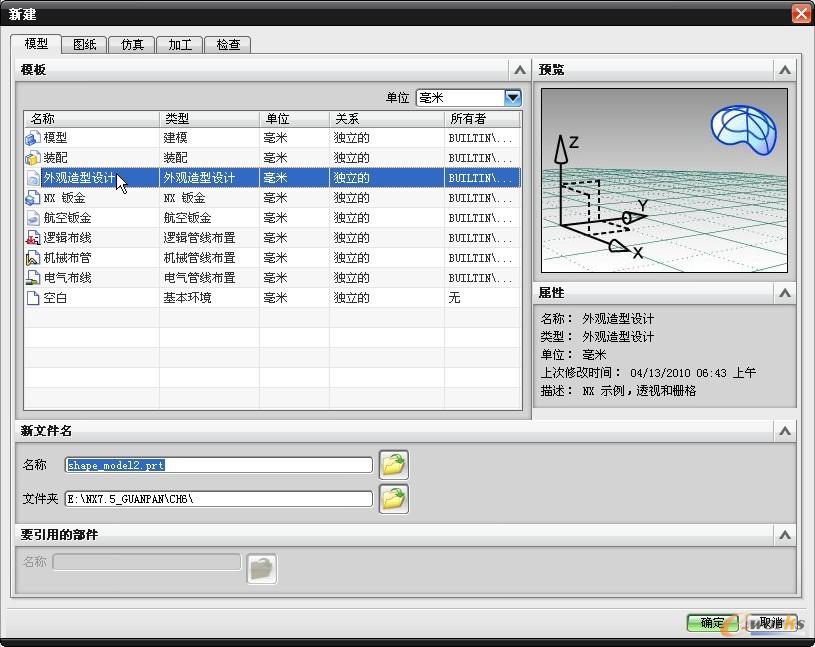815x647 pixels.
Task: Open the 仿真 simulation tab
Action: pos(132,45)
